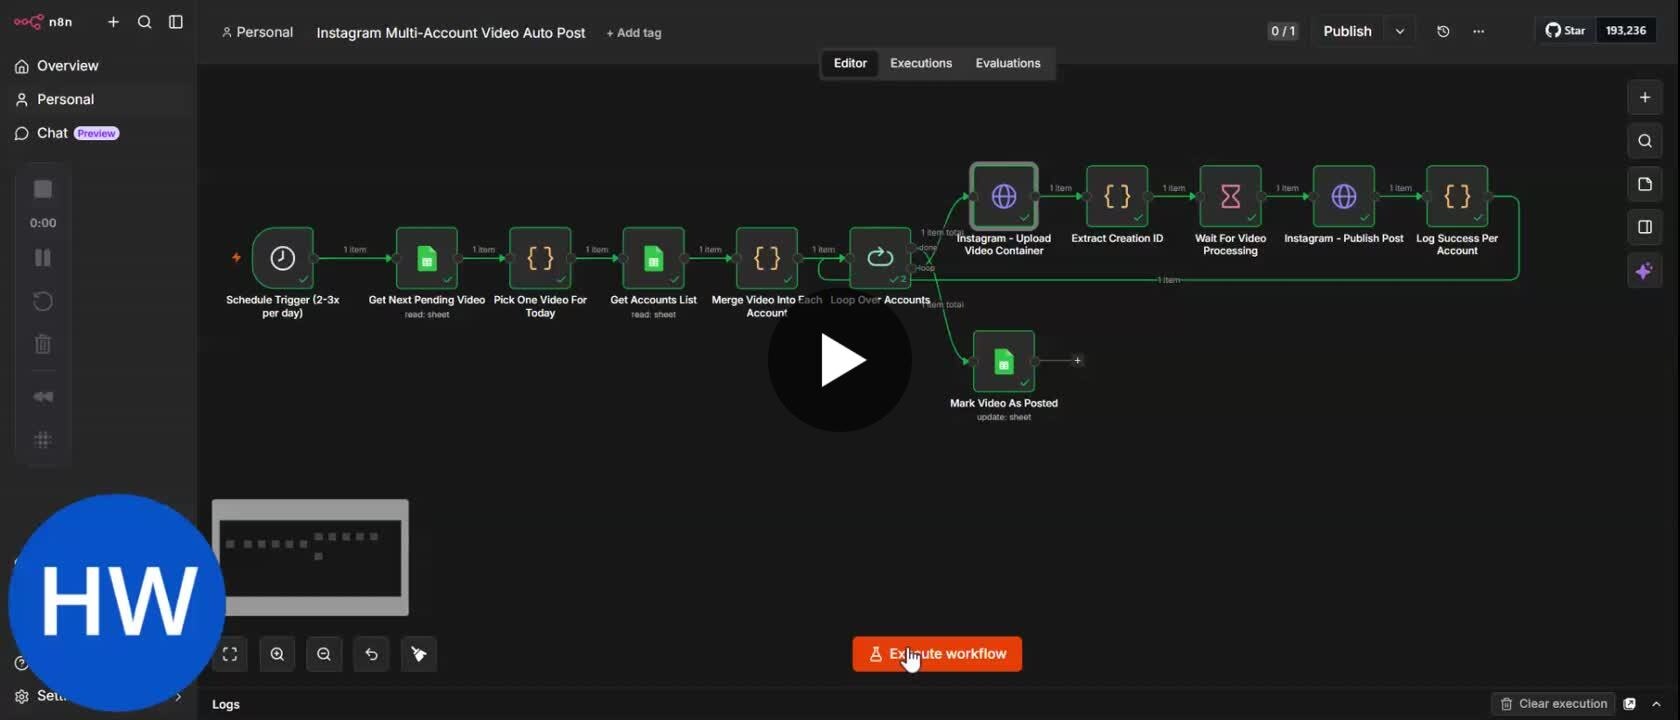Open the AI assistant sparkle button
The width and height of the screenshot is (1680, 720).
point(1645,271)
